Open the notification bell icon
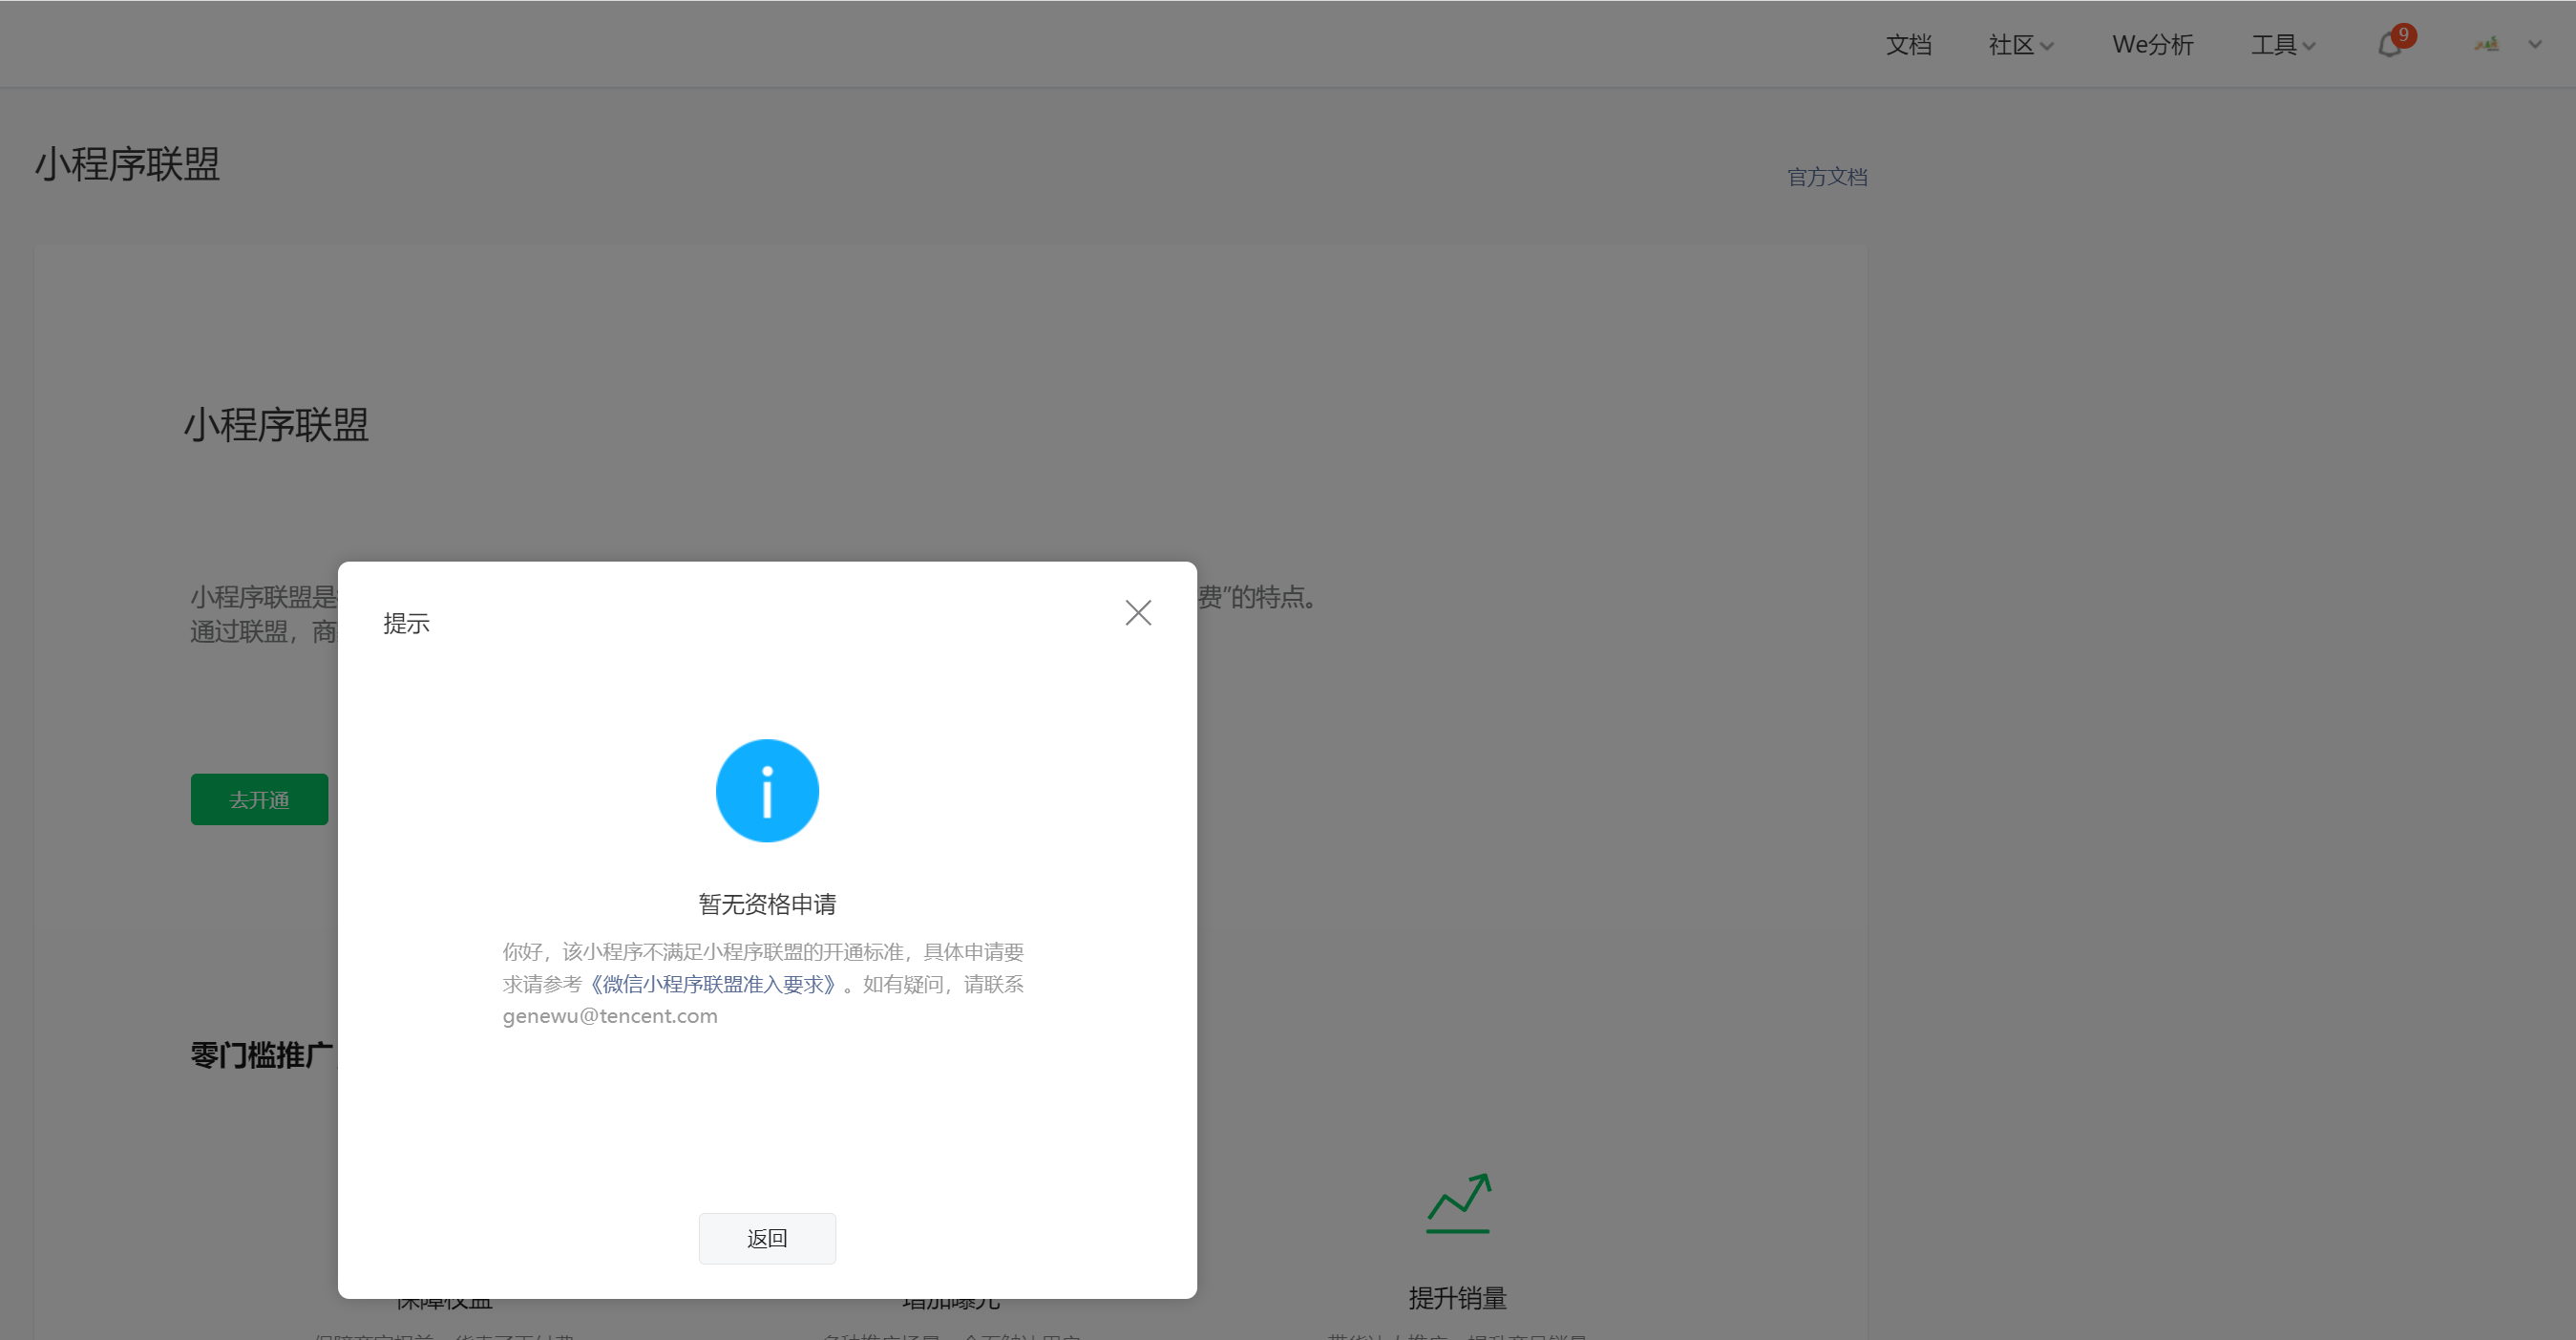 click(x=2388, y=45)
